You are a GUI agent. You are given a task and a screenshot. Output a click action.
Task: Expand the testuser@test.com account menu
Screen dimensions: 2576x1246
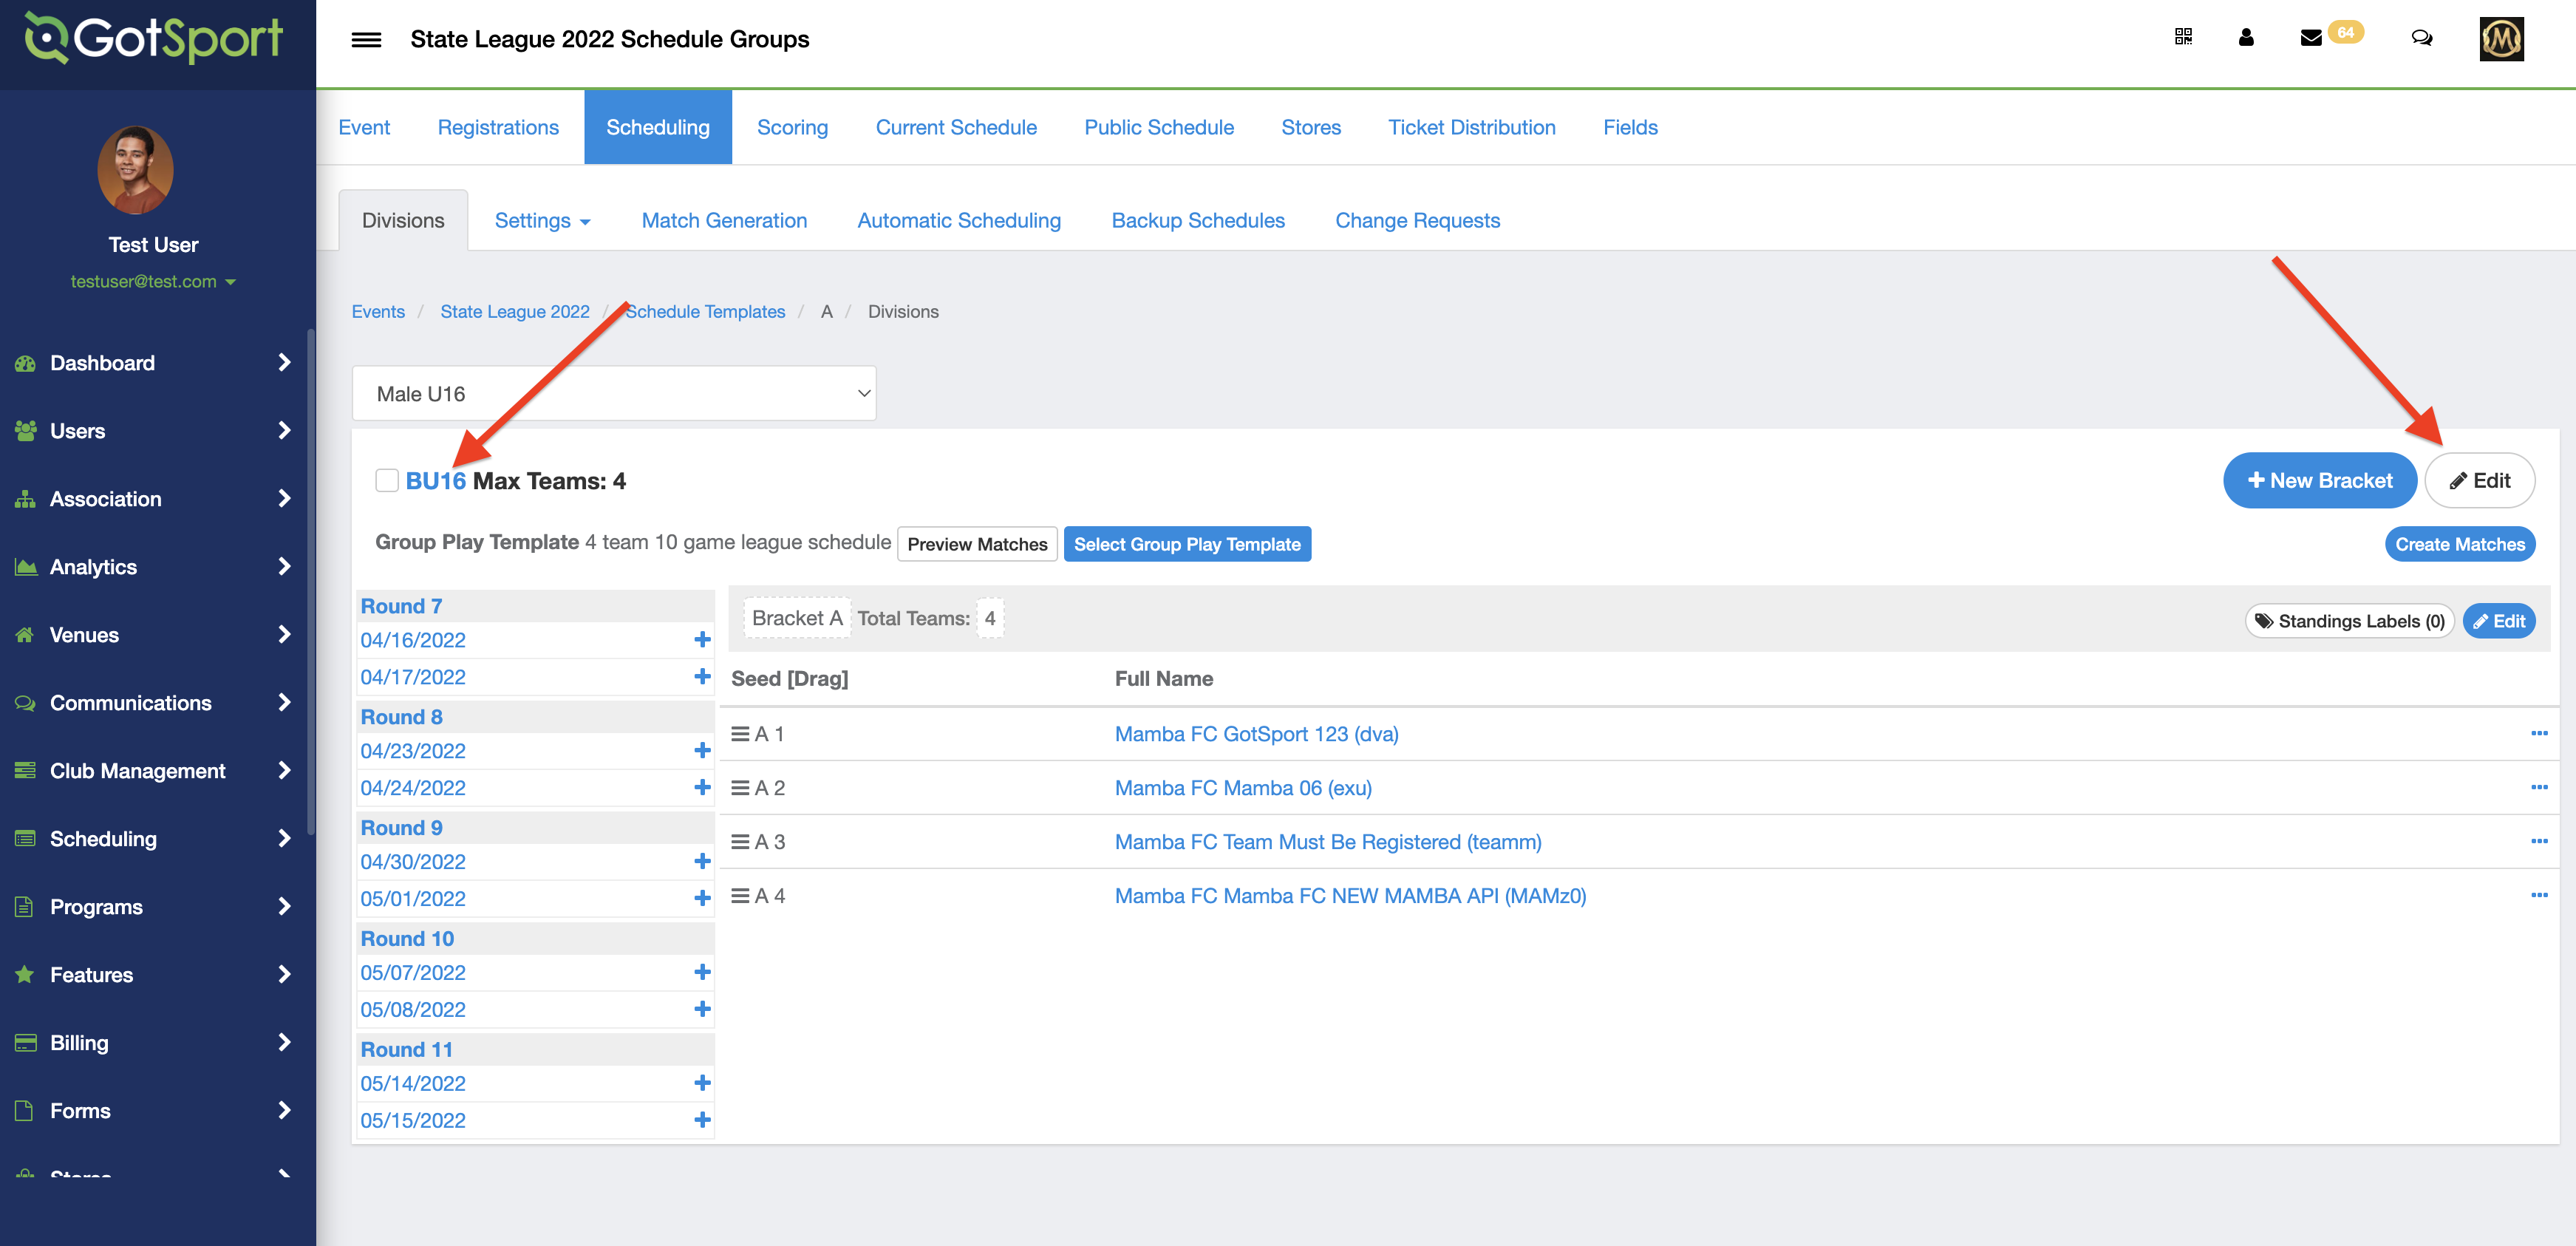(x=153, y=282)
